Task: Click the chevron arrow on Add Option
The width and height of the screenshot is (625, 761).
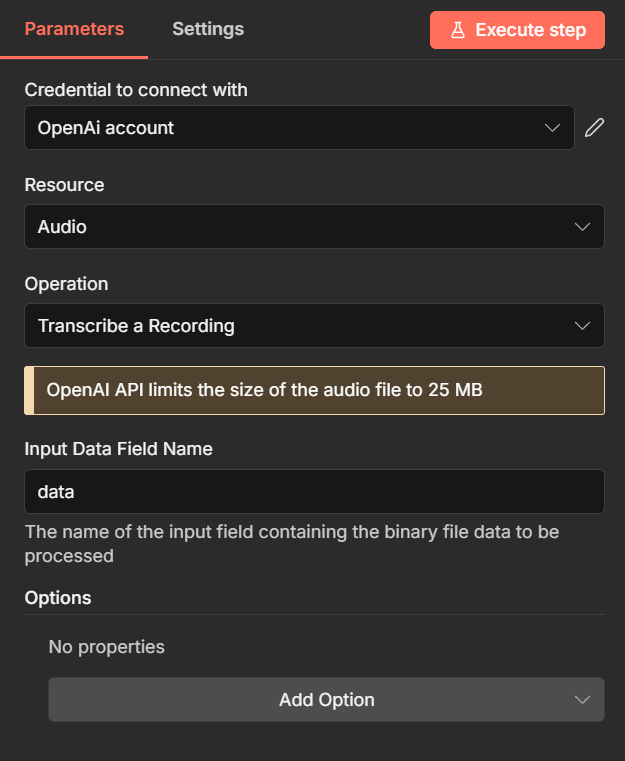Action: coord(583,700)
